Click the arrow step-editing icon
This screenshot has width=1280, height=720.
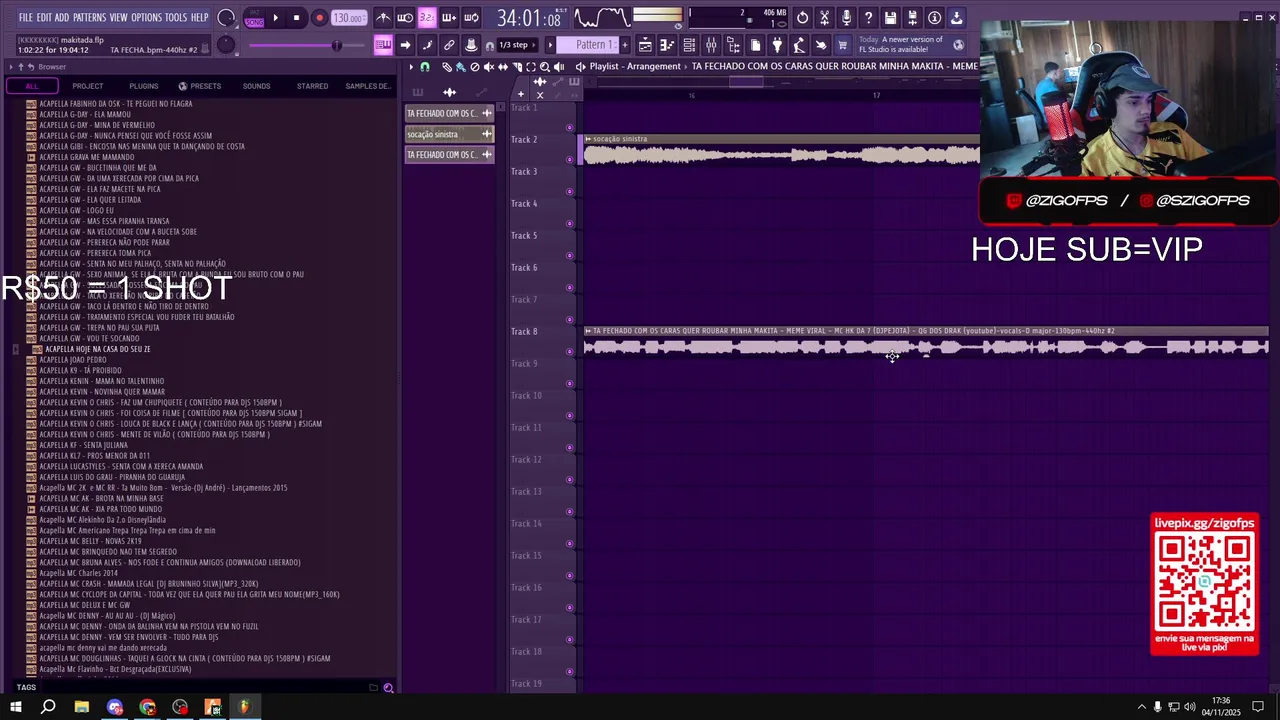405,45
